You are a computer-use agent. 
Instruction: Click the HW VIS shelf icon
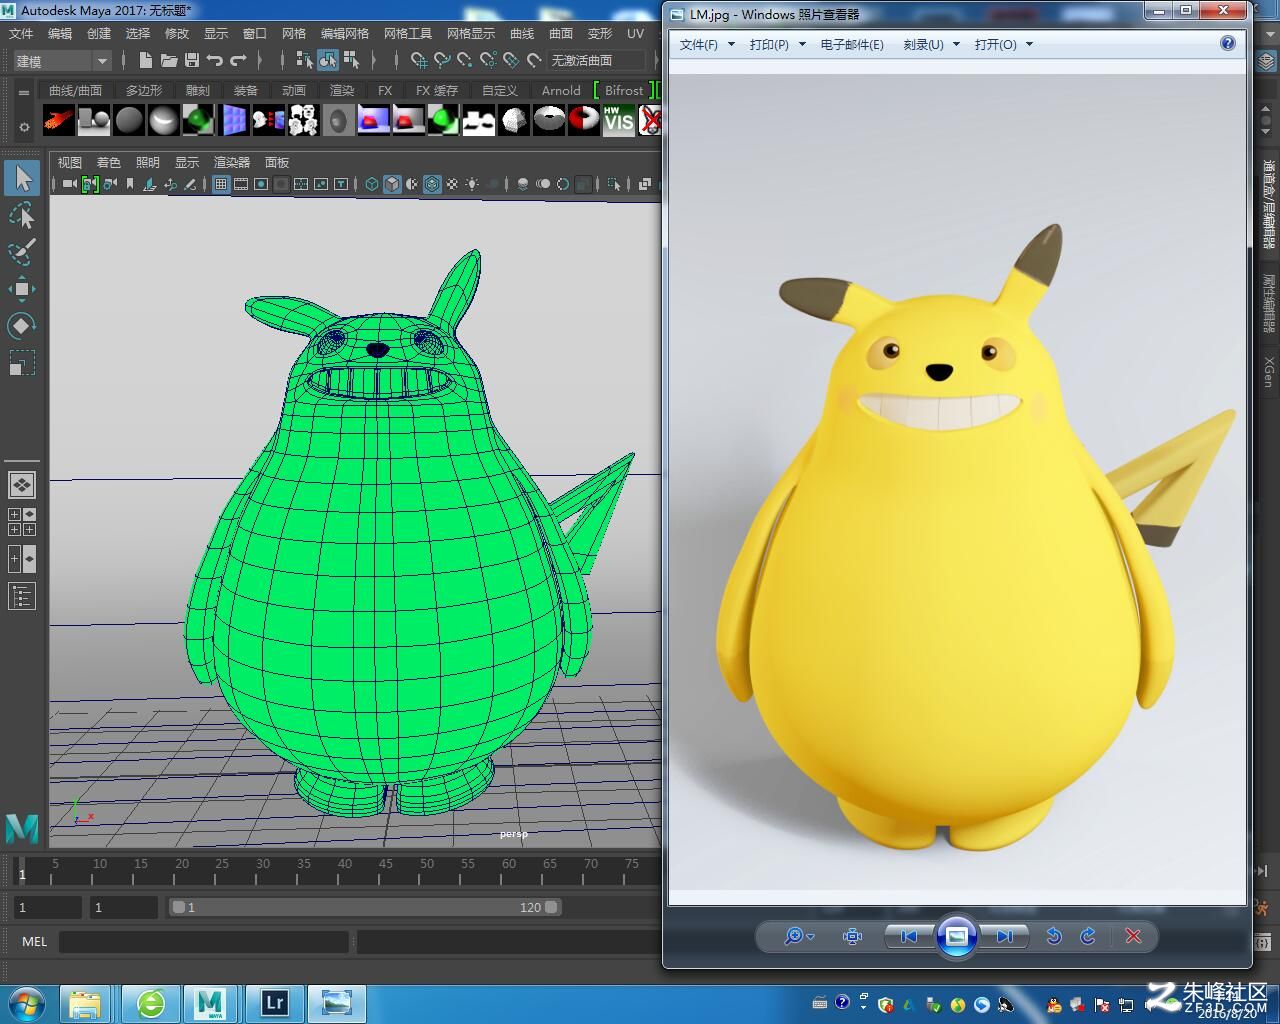point(619,121)
